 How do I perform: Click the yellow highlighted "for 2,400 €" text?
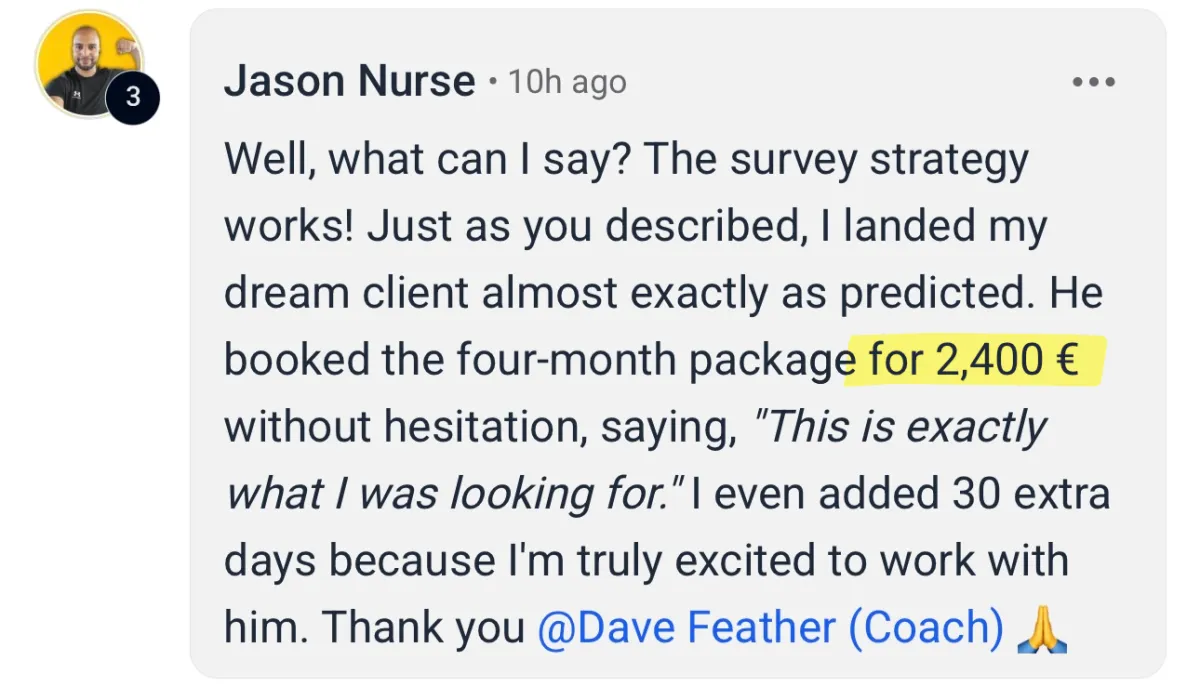pos(973,360)
